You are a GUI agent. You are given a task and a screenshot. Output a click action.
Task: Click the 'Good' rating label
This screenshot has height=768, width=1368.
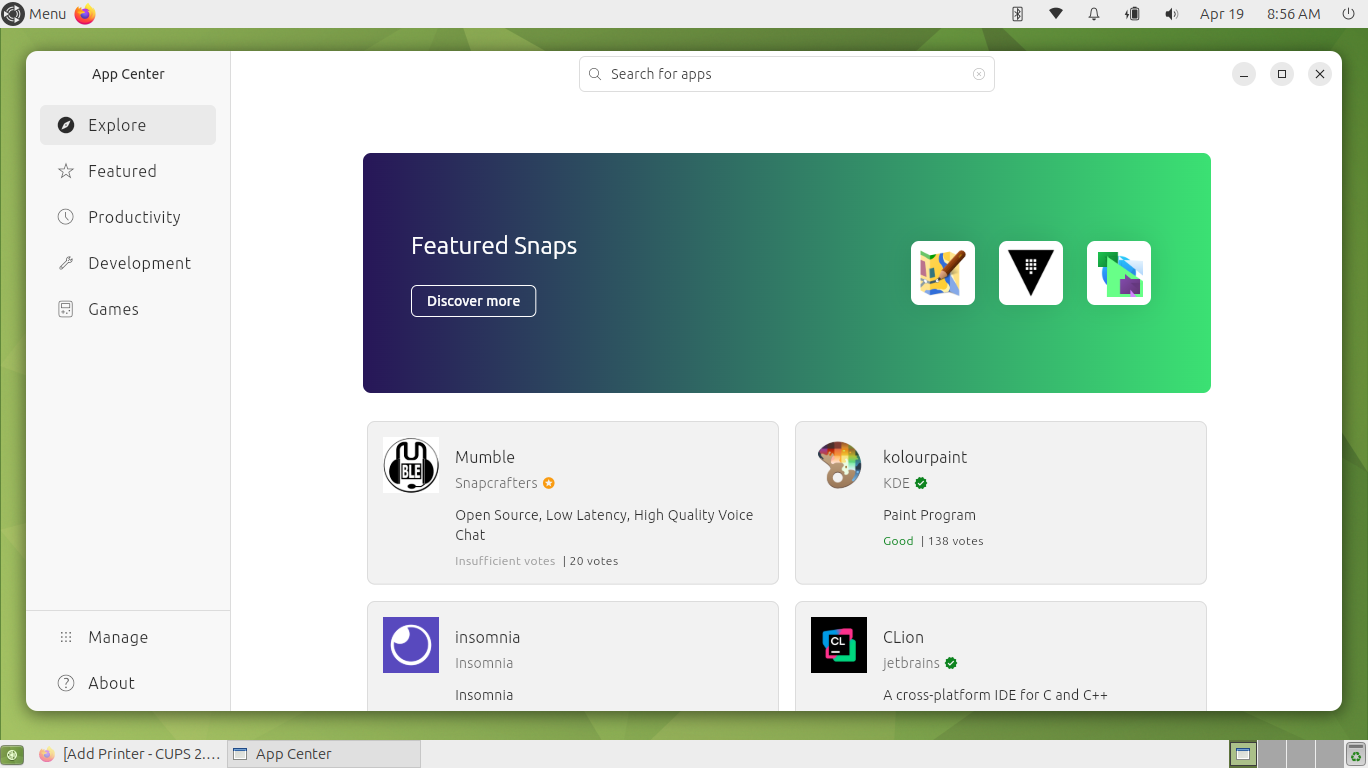coord(898,541)
